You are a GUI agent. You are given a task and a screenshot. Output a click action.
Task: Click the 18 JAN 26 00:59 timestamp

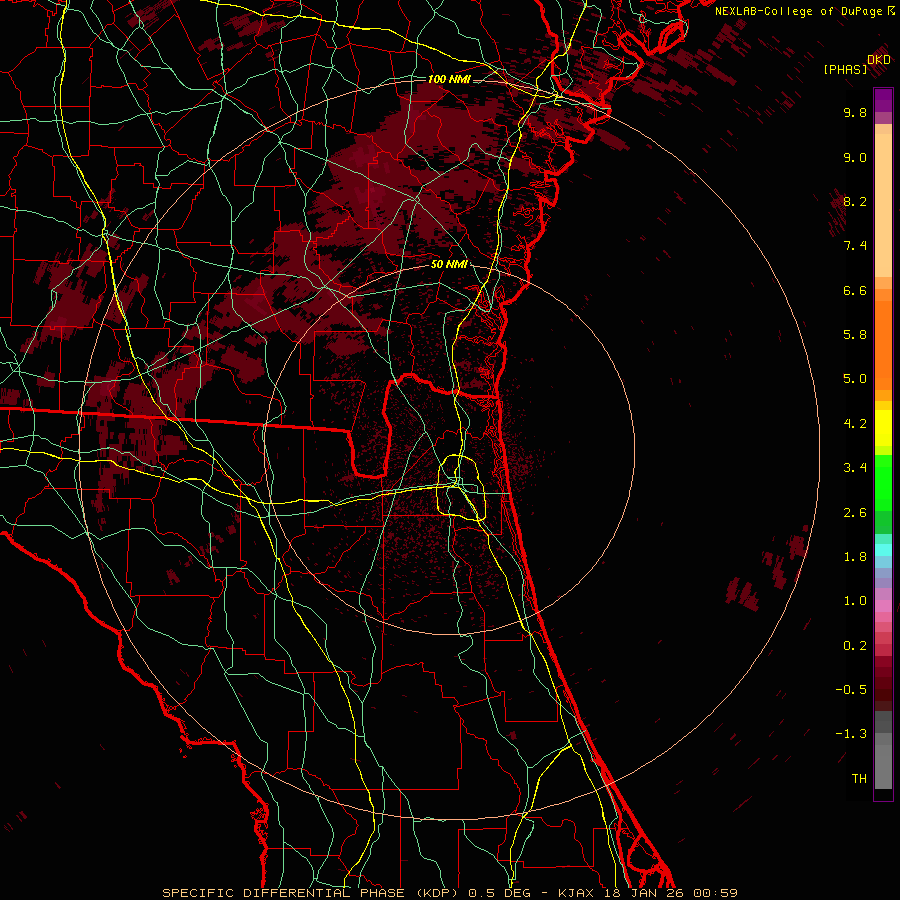point(670,893)
